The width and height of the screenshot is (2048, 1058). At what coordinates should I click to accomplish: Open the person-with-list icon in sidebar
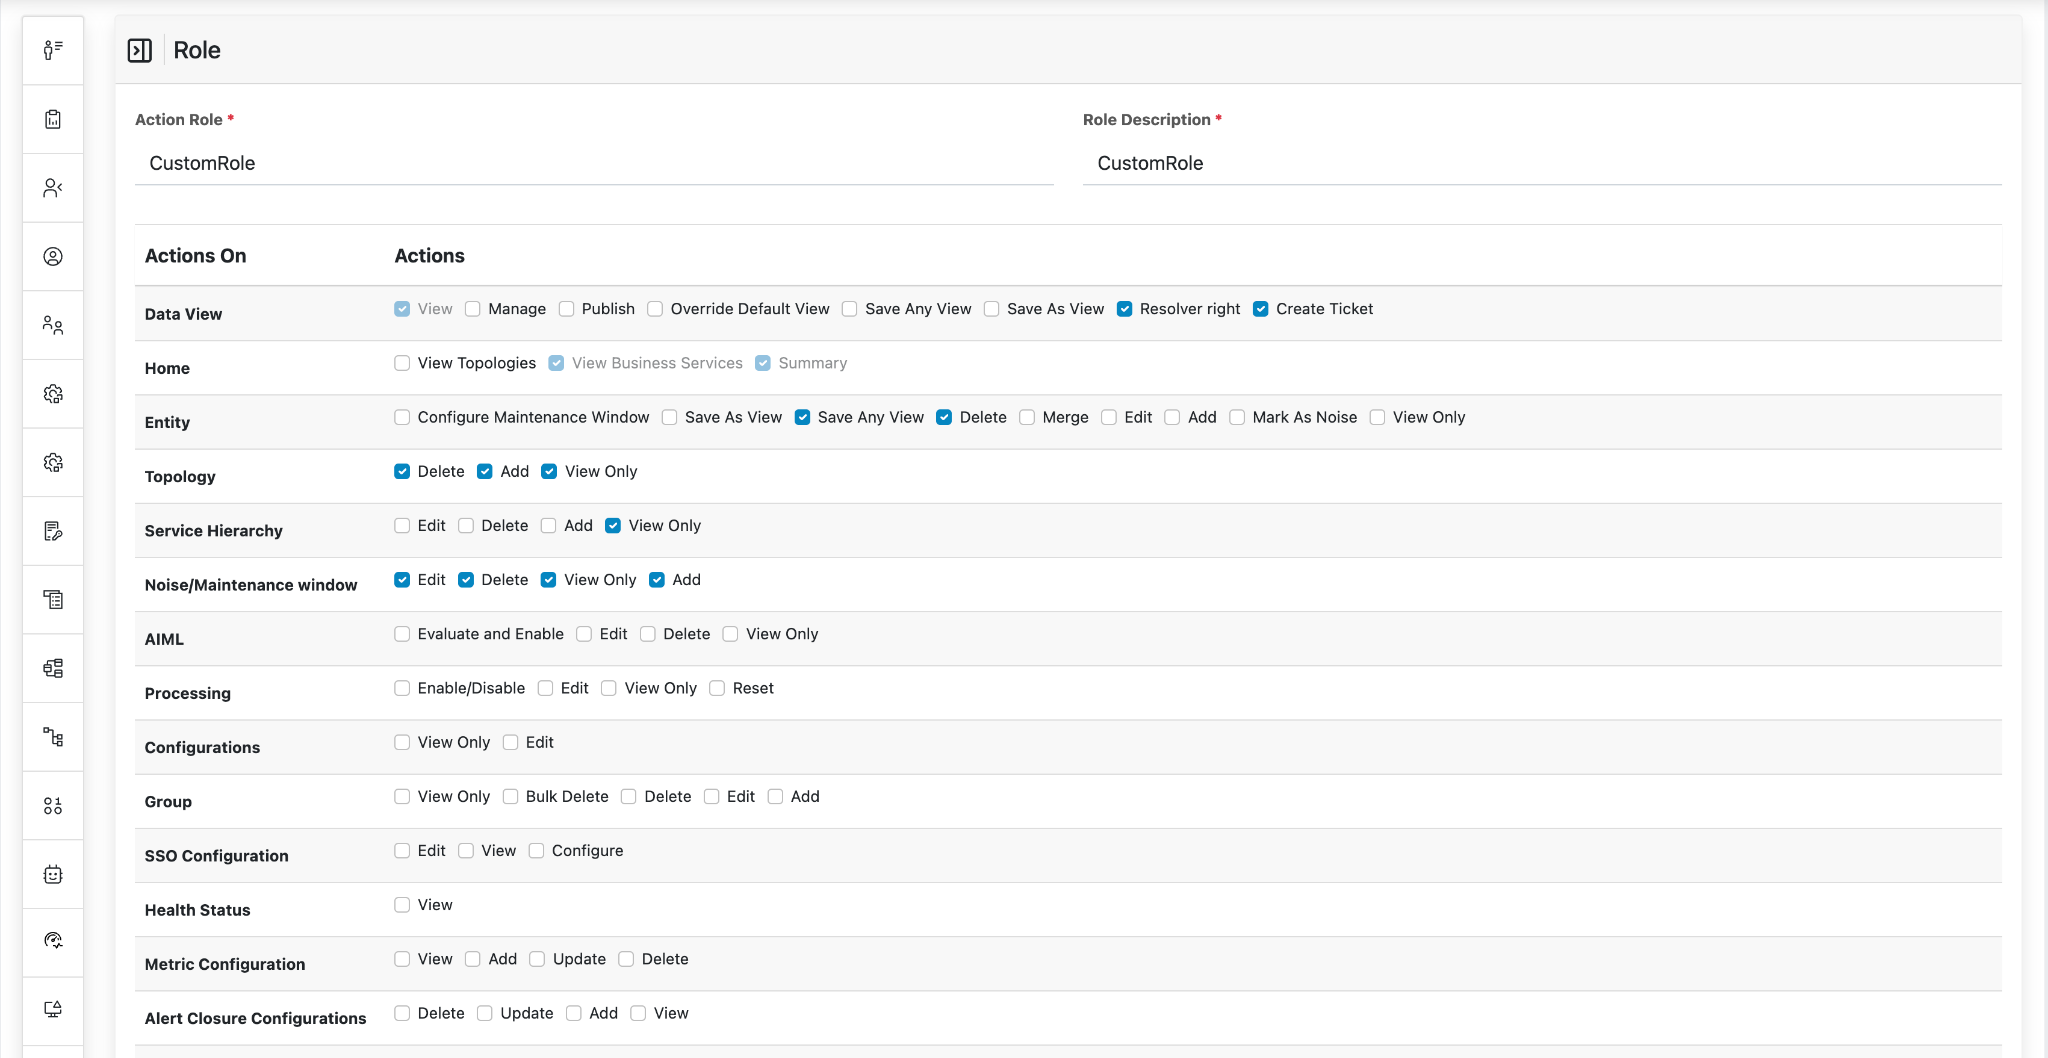coord(53,50)
